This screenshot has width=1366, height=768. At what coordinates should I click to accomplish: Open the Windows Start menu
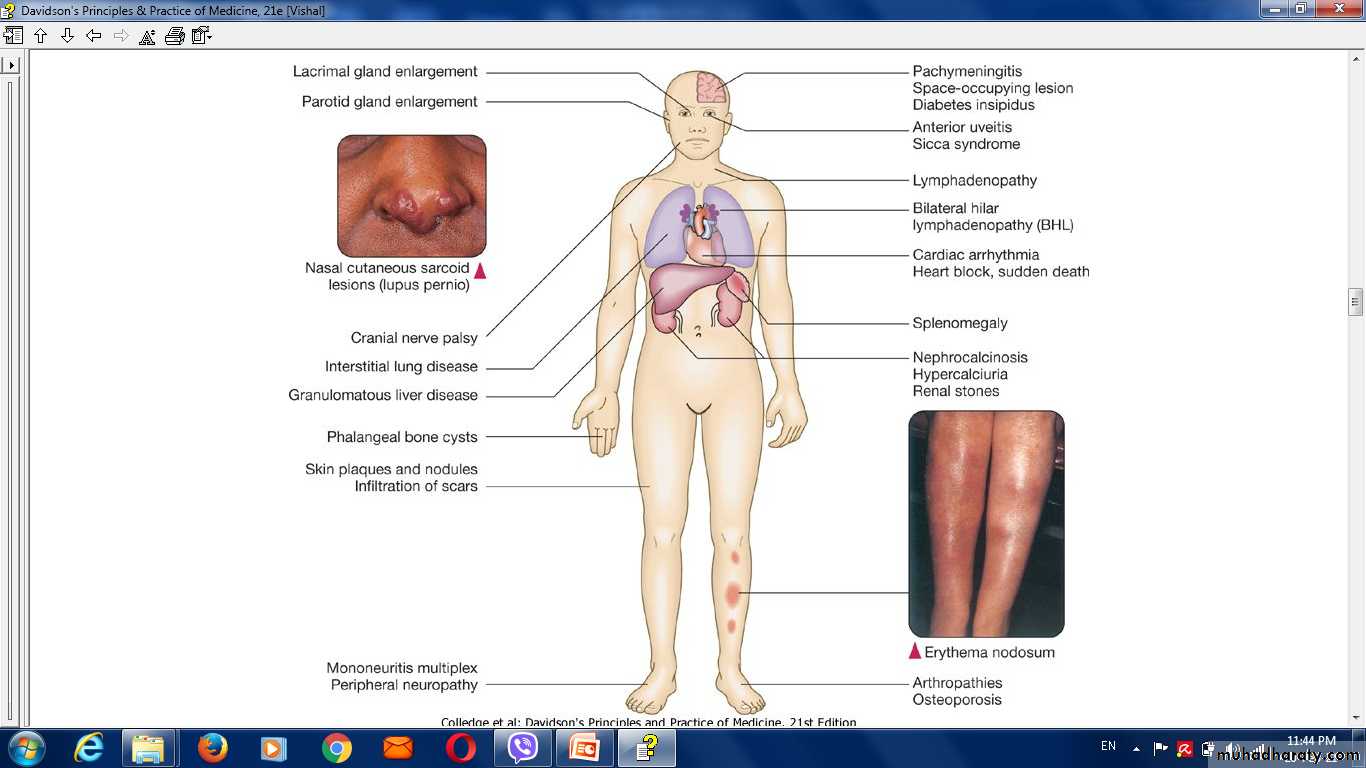click(25, 748)
